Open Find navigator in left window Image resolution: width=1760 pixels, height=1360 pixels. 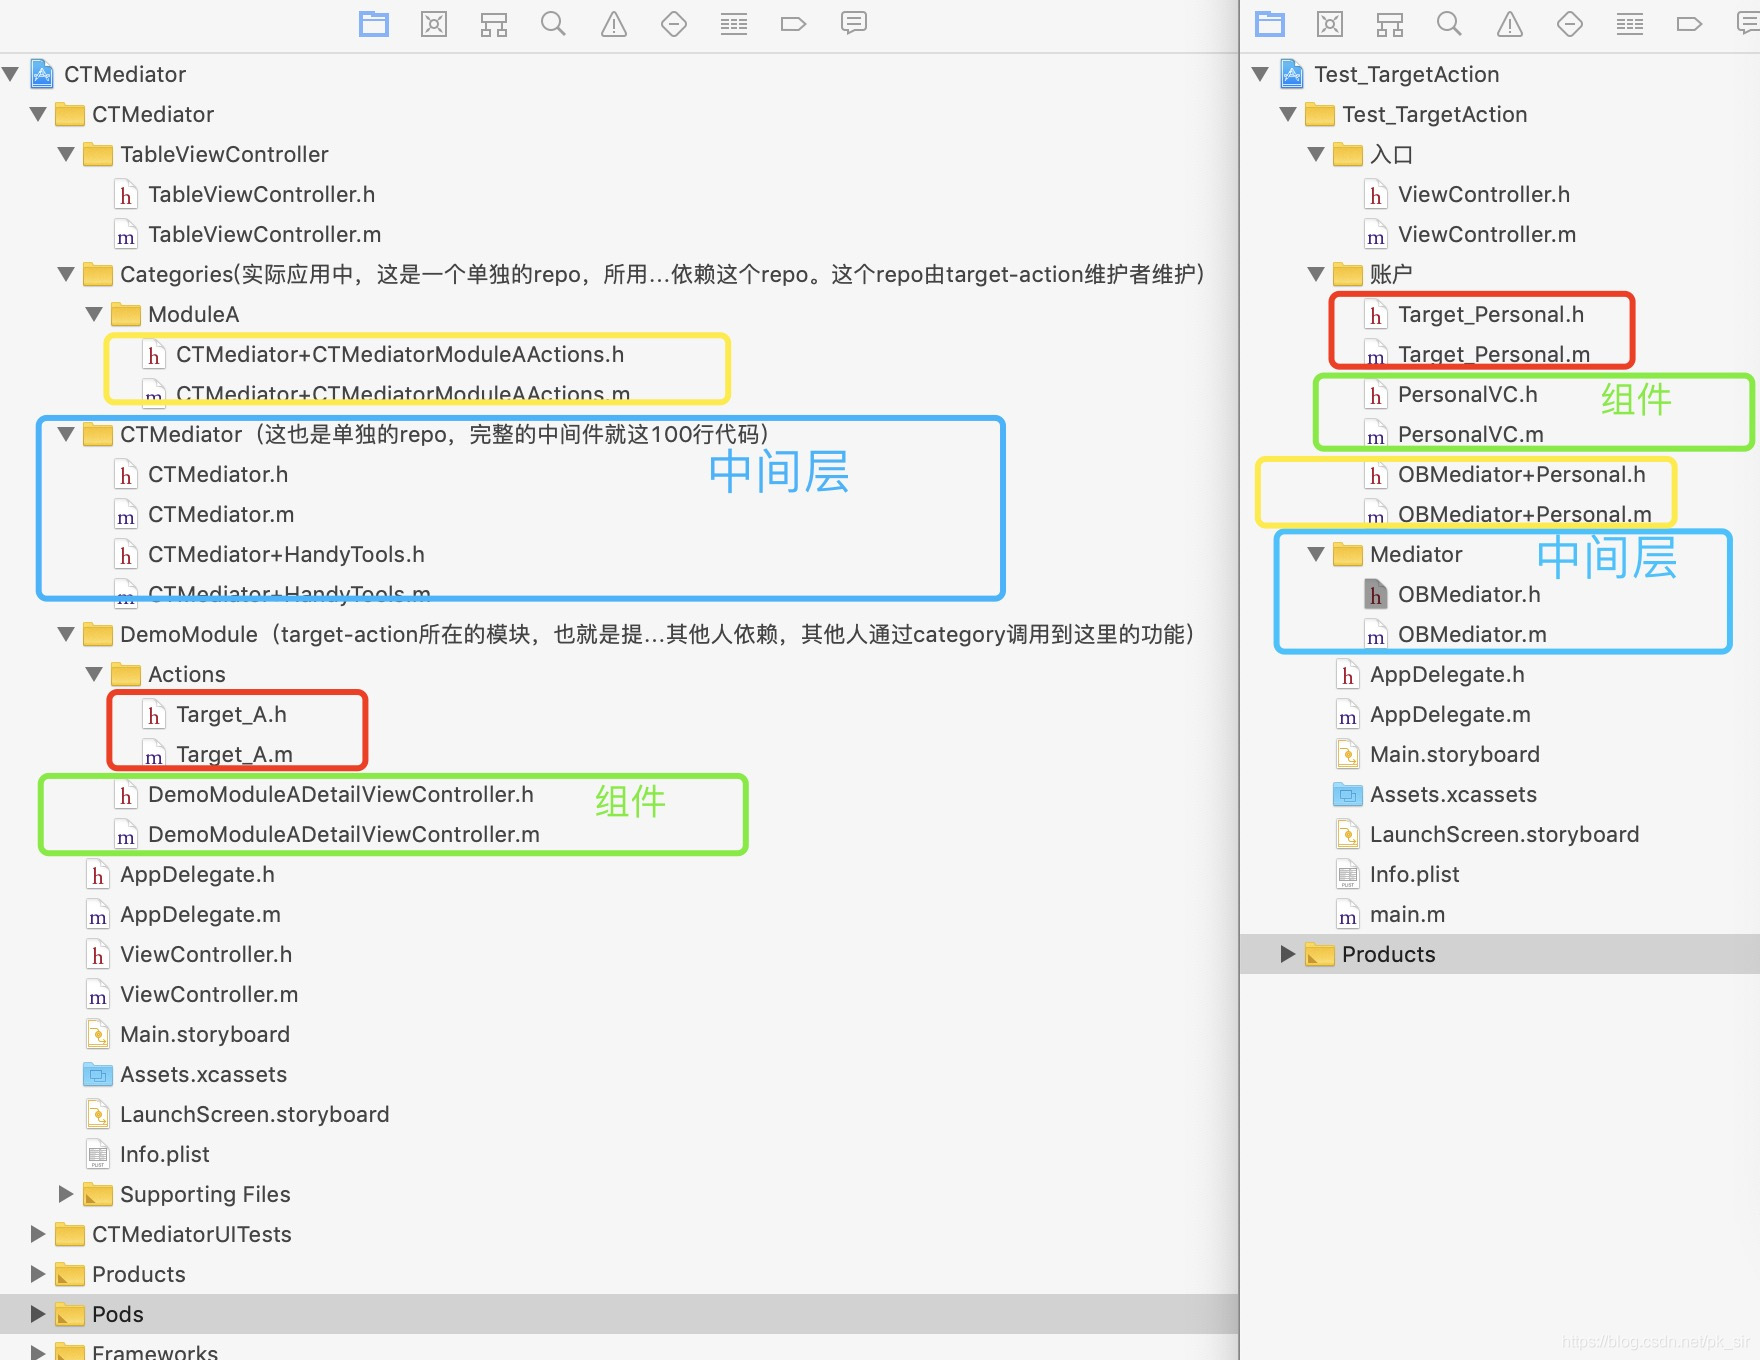click(x=553, y=24)
